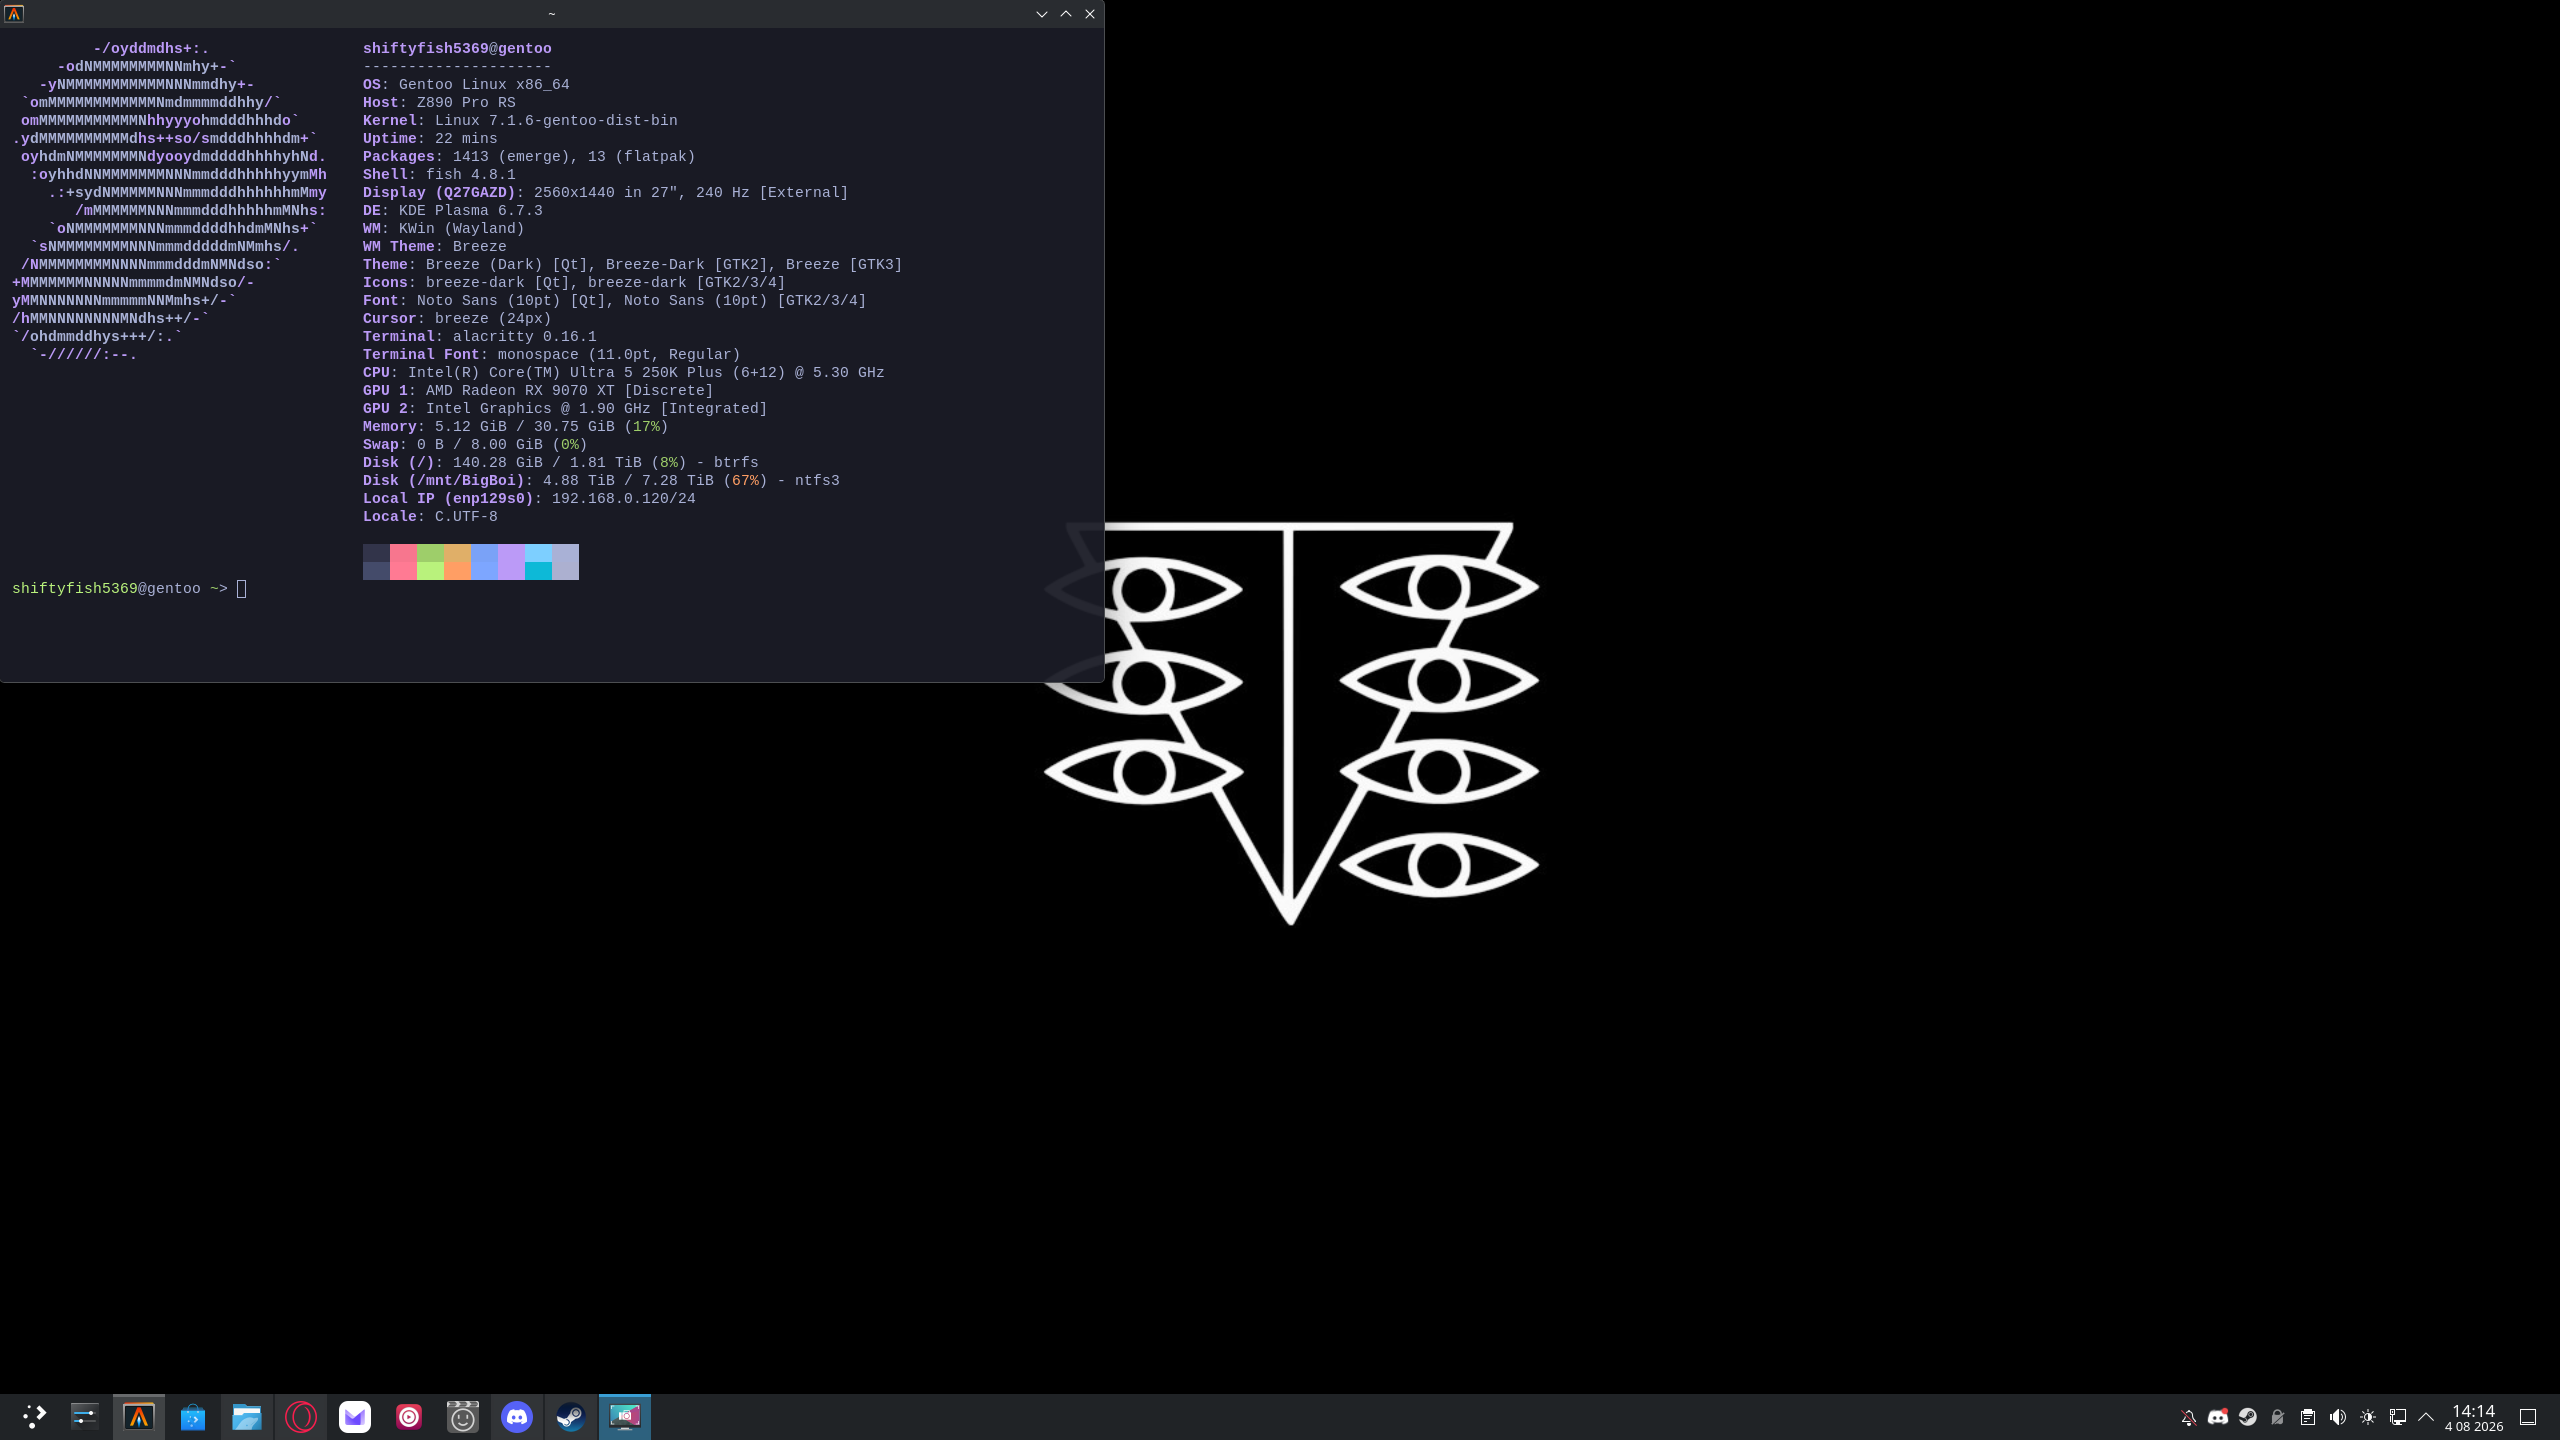Viewport: 2560px width, 1440px height.
Task: Select the Spectacle screenshot taskbar entry
Action: [625, 1416]
